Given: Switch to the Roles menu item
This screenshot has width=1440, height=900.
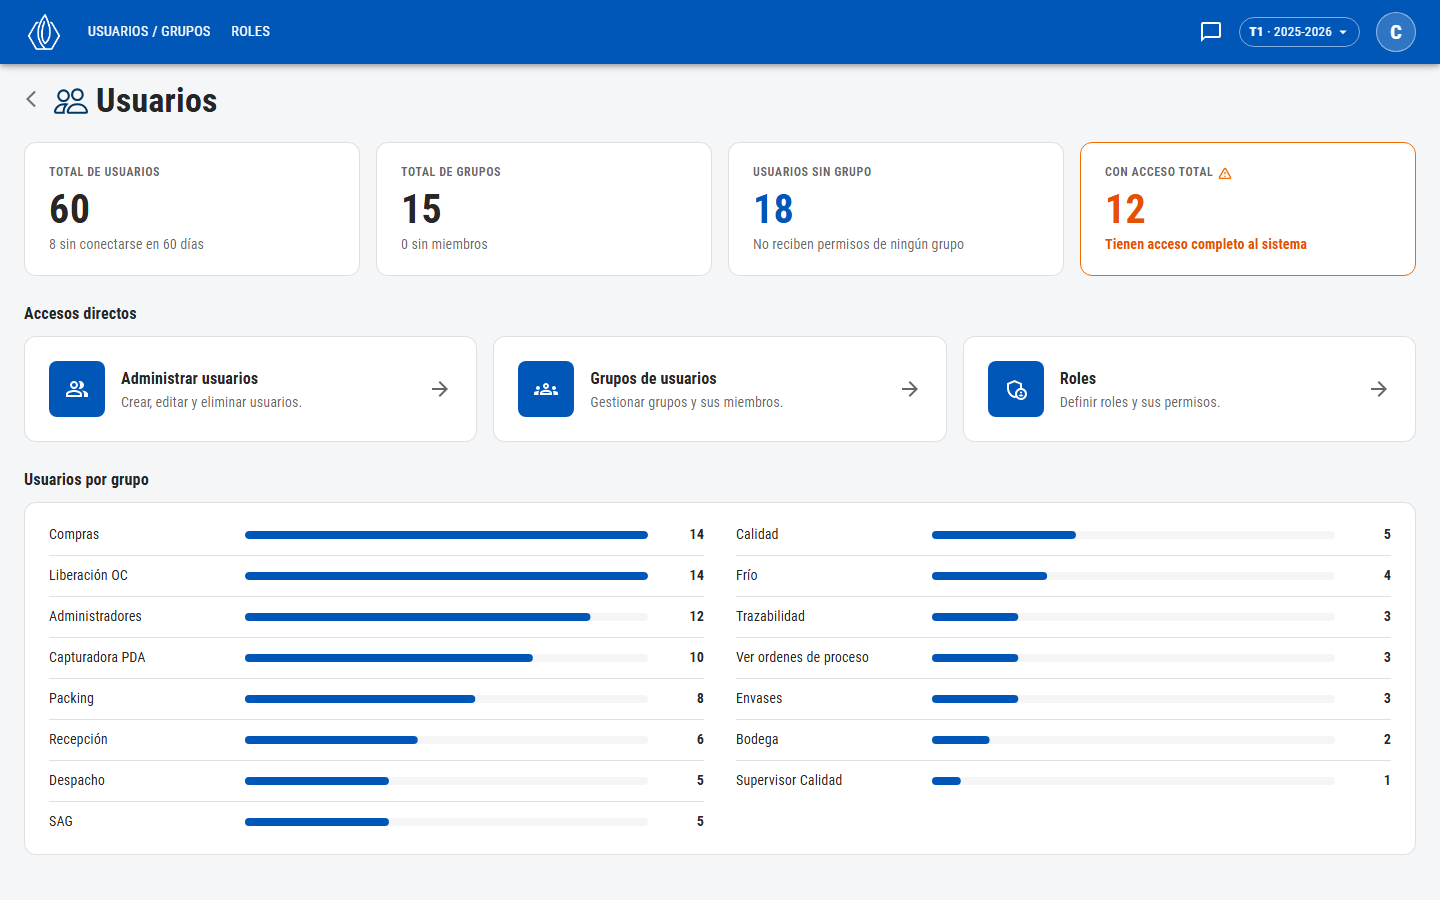Looking at the screenshot, I should point(250,32).
